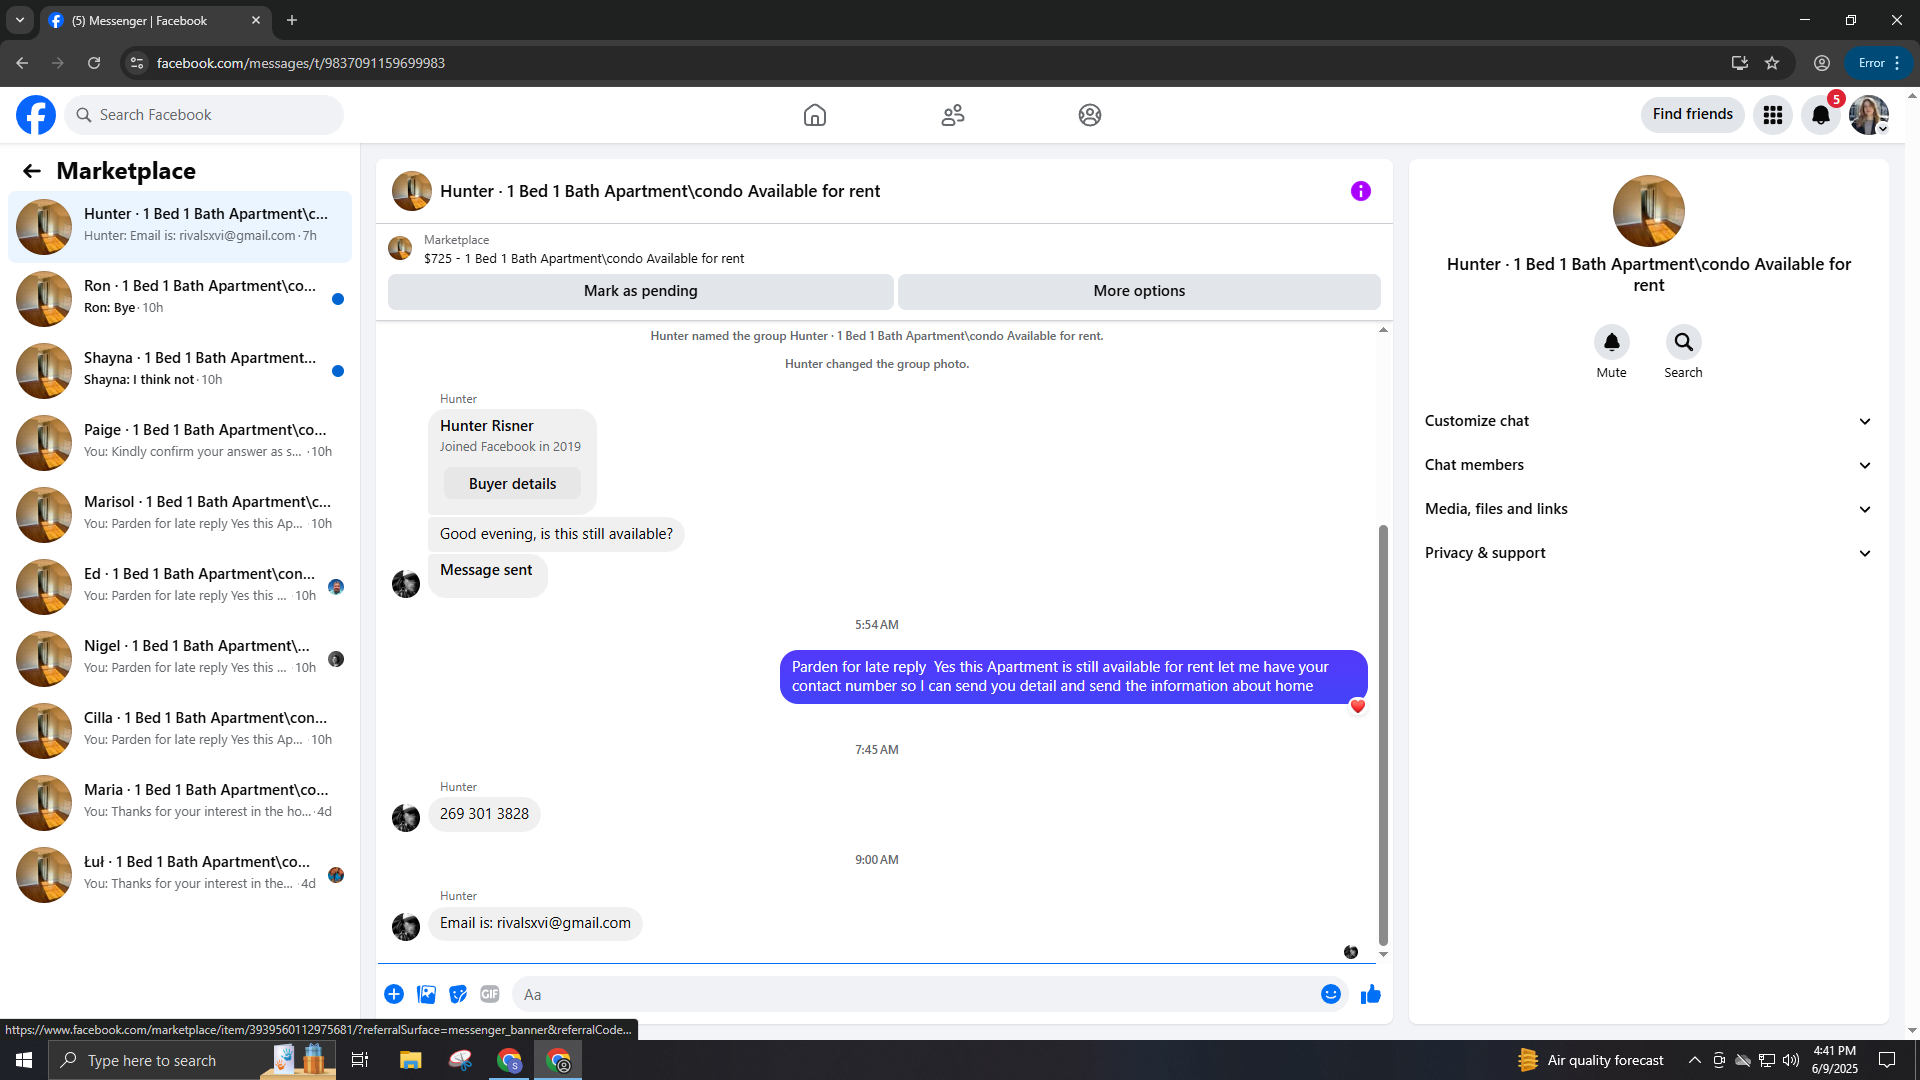Show hidden system tray icons
The image size is (1920, 1080).
[1695, 1060]
